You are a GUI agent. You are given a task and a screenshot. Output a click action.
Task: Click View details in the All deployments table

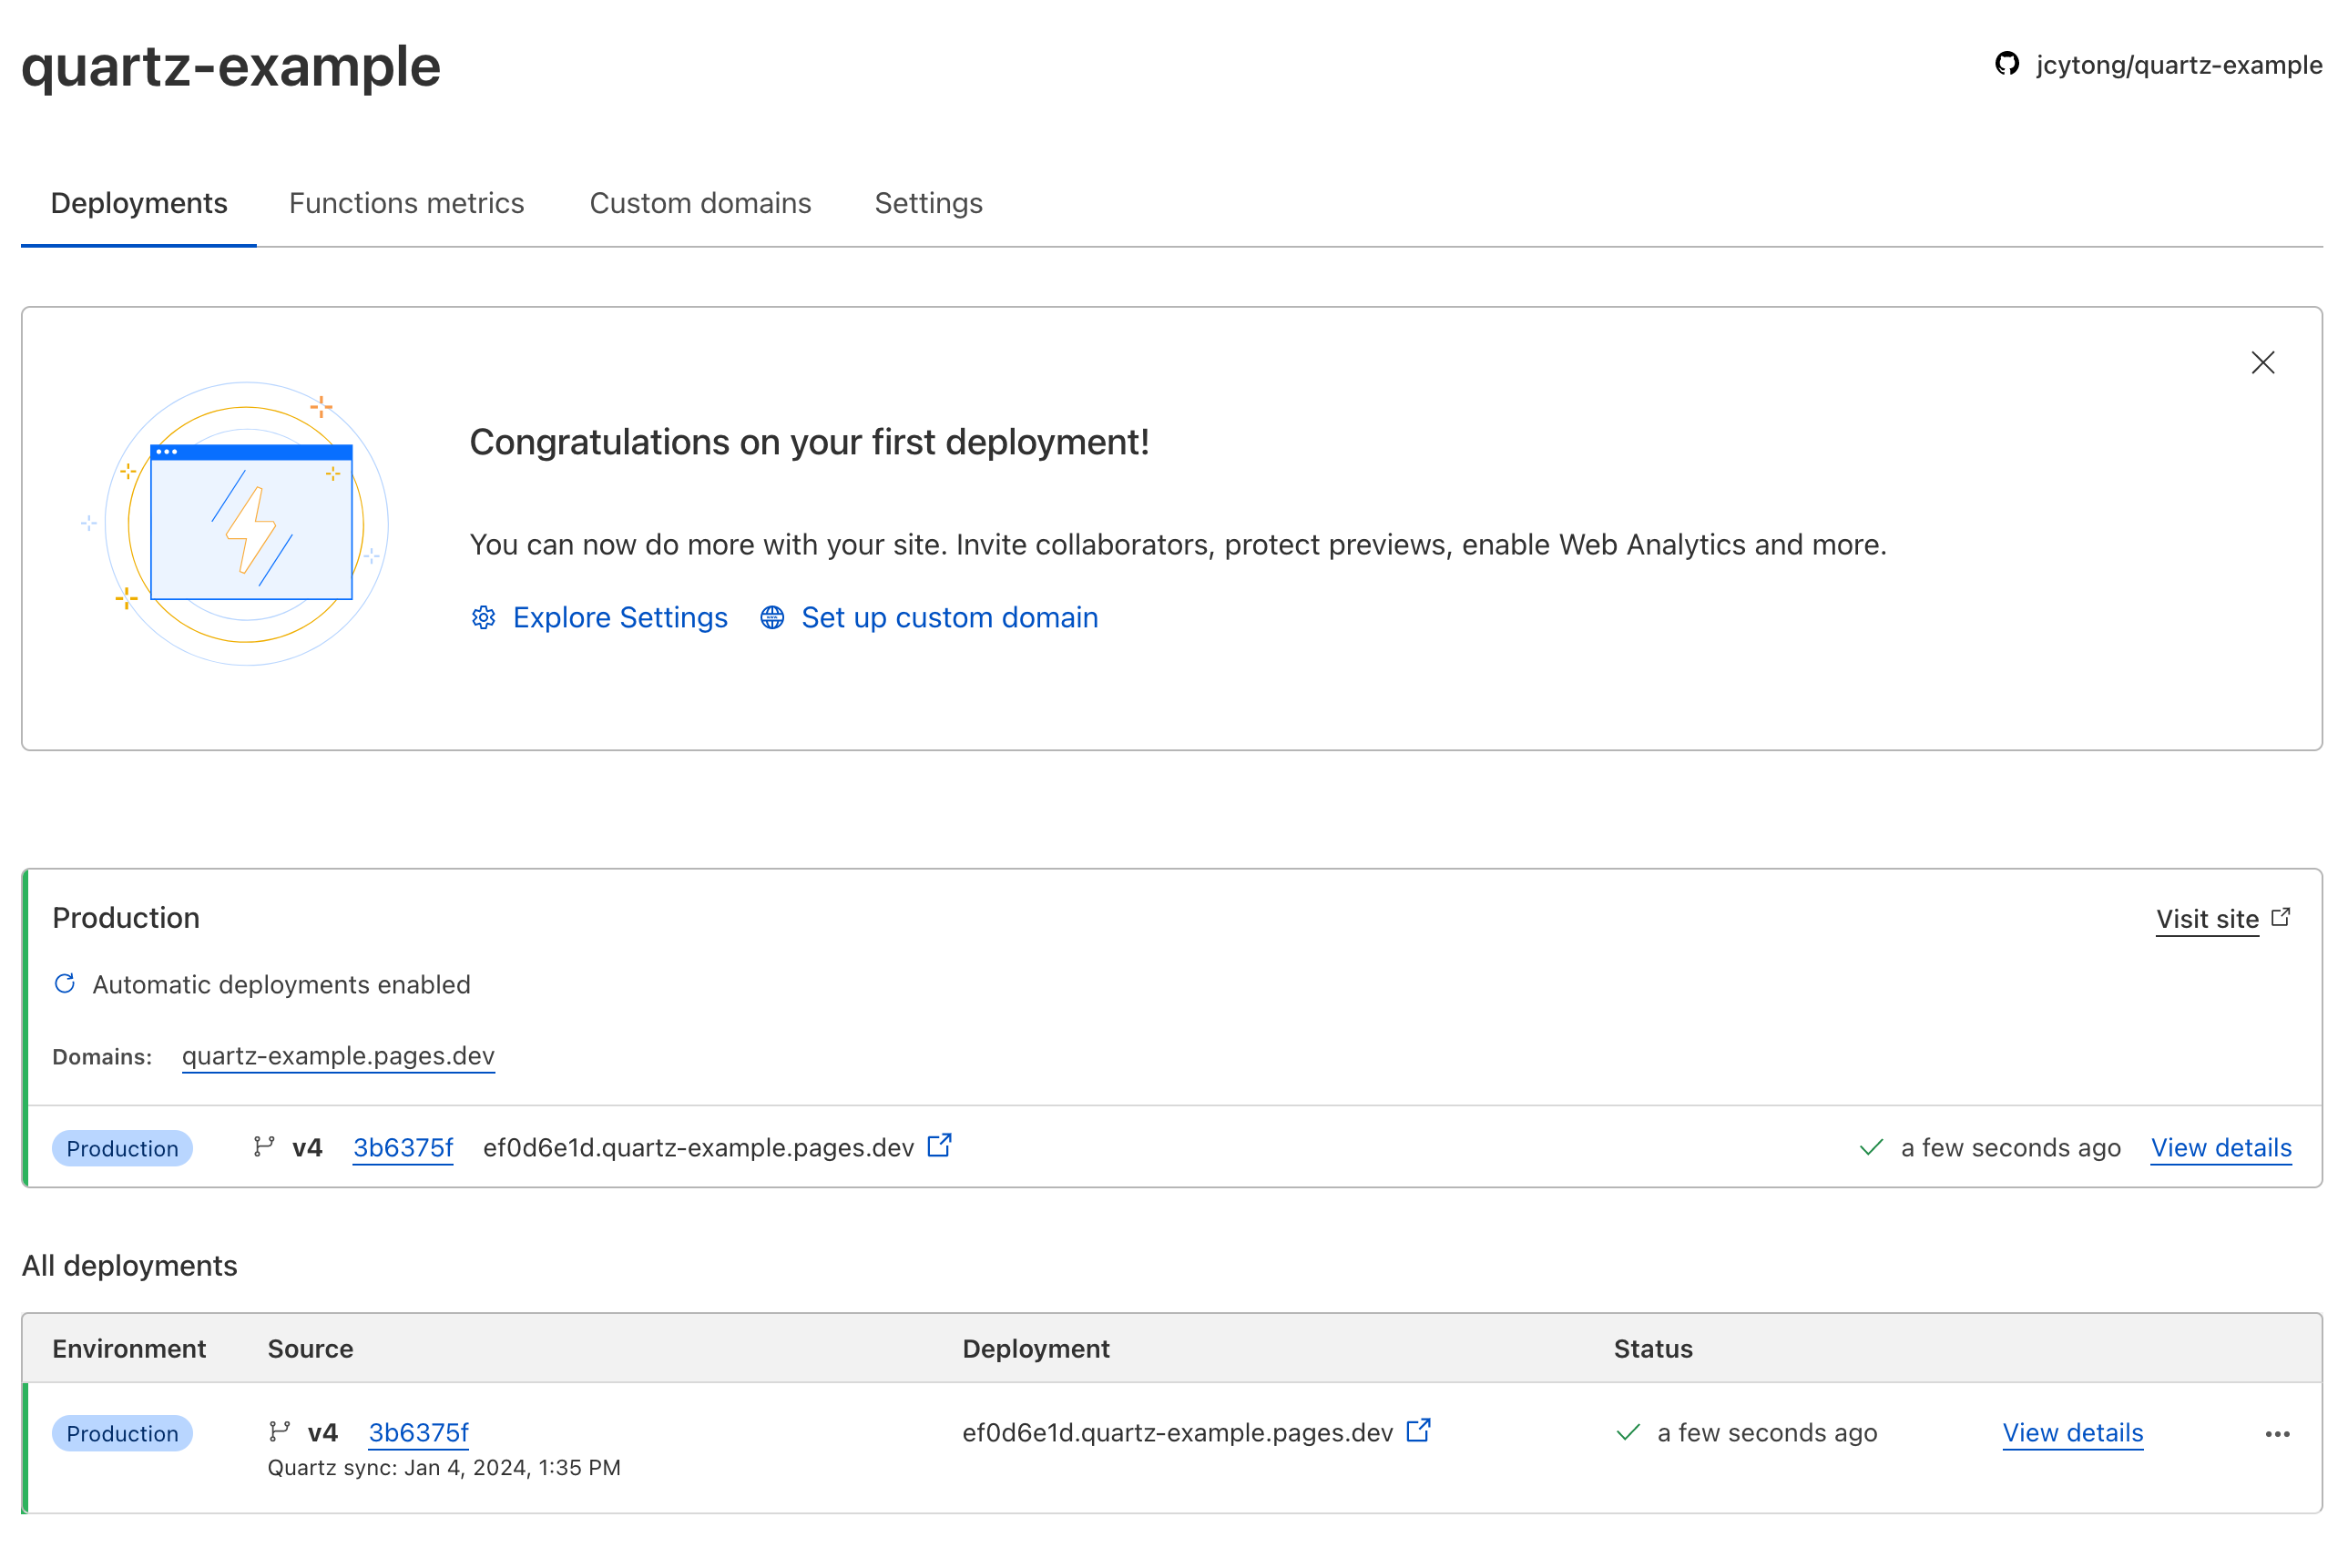[2072, 1433]
